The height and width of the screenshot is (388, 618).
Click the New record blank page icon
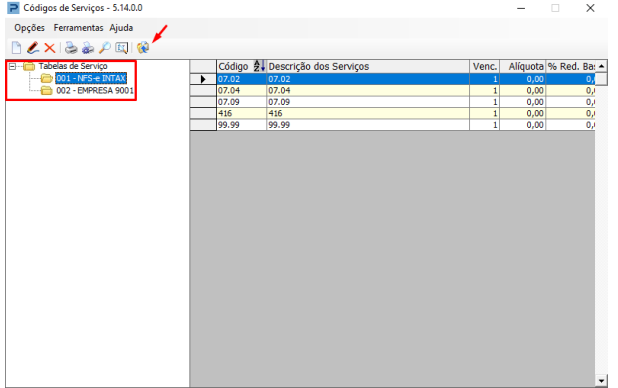pyautogui.click(x=16, y=48)
